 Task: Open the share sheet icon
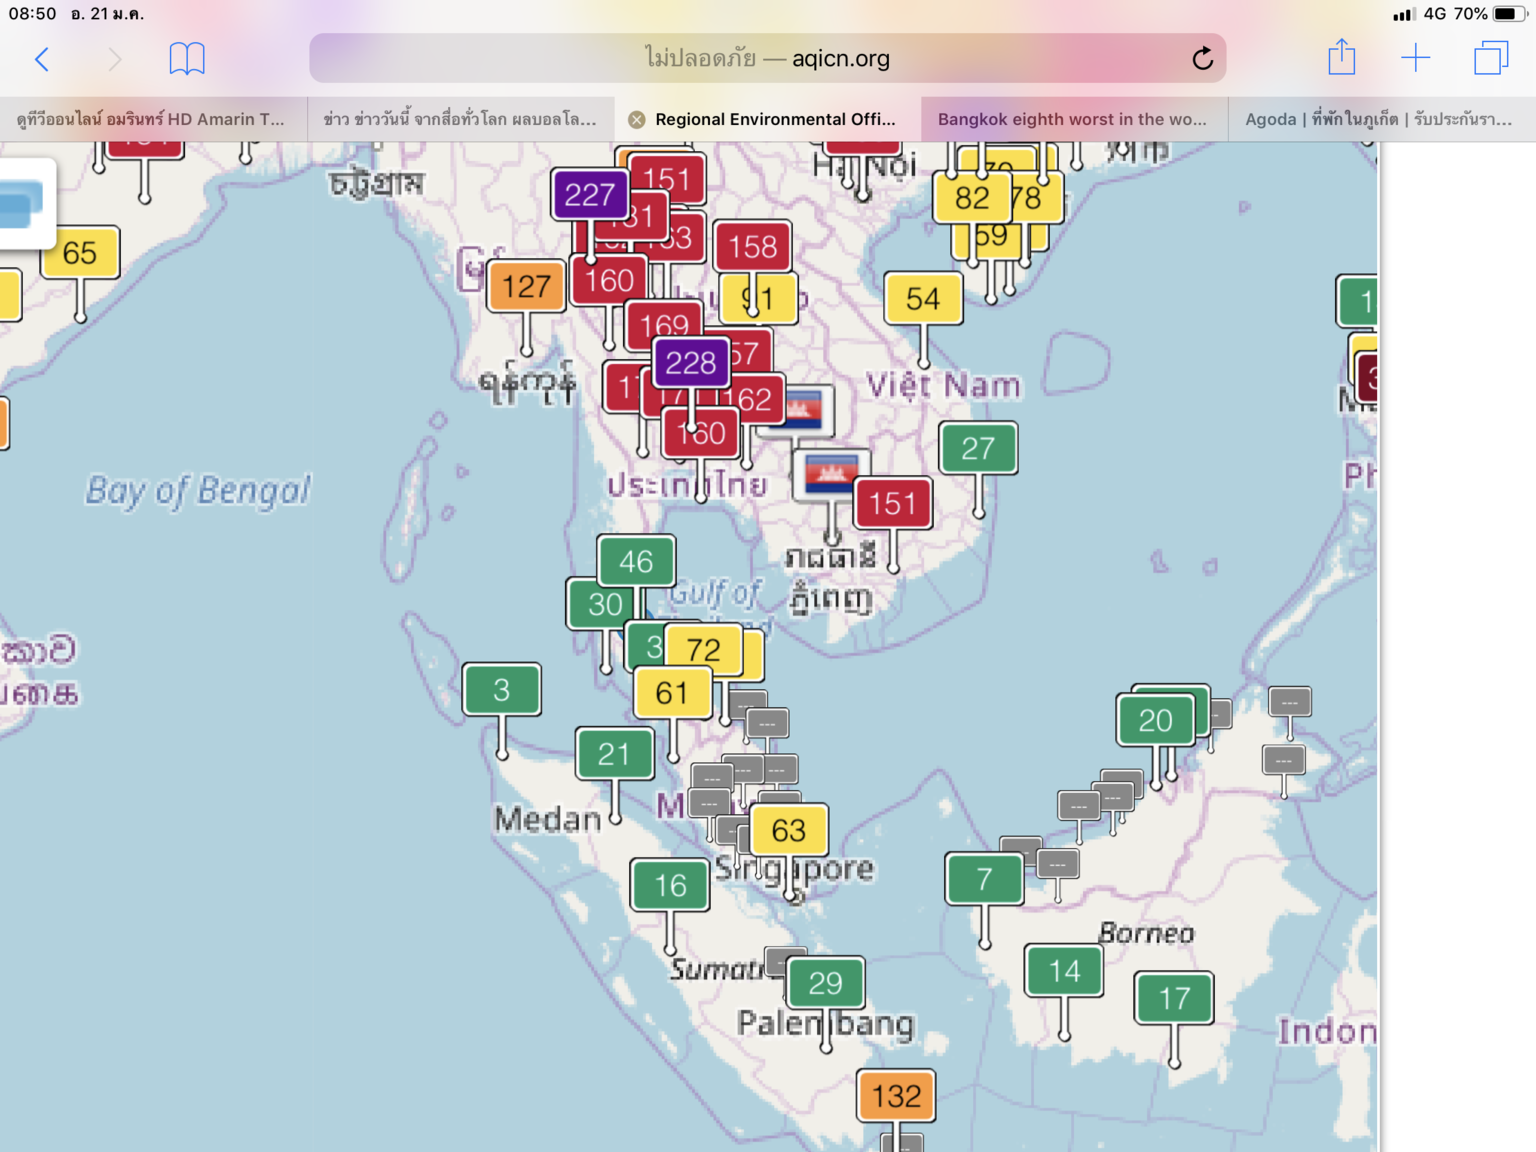pyautogui.click(x=1341, y=58)
